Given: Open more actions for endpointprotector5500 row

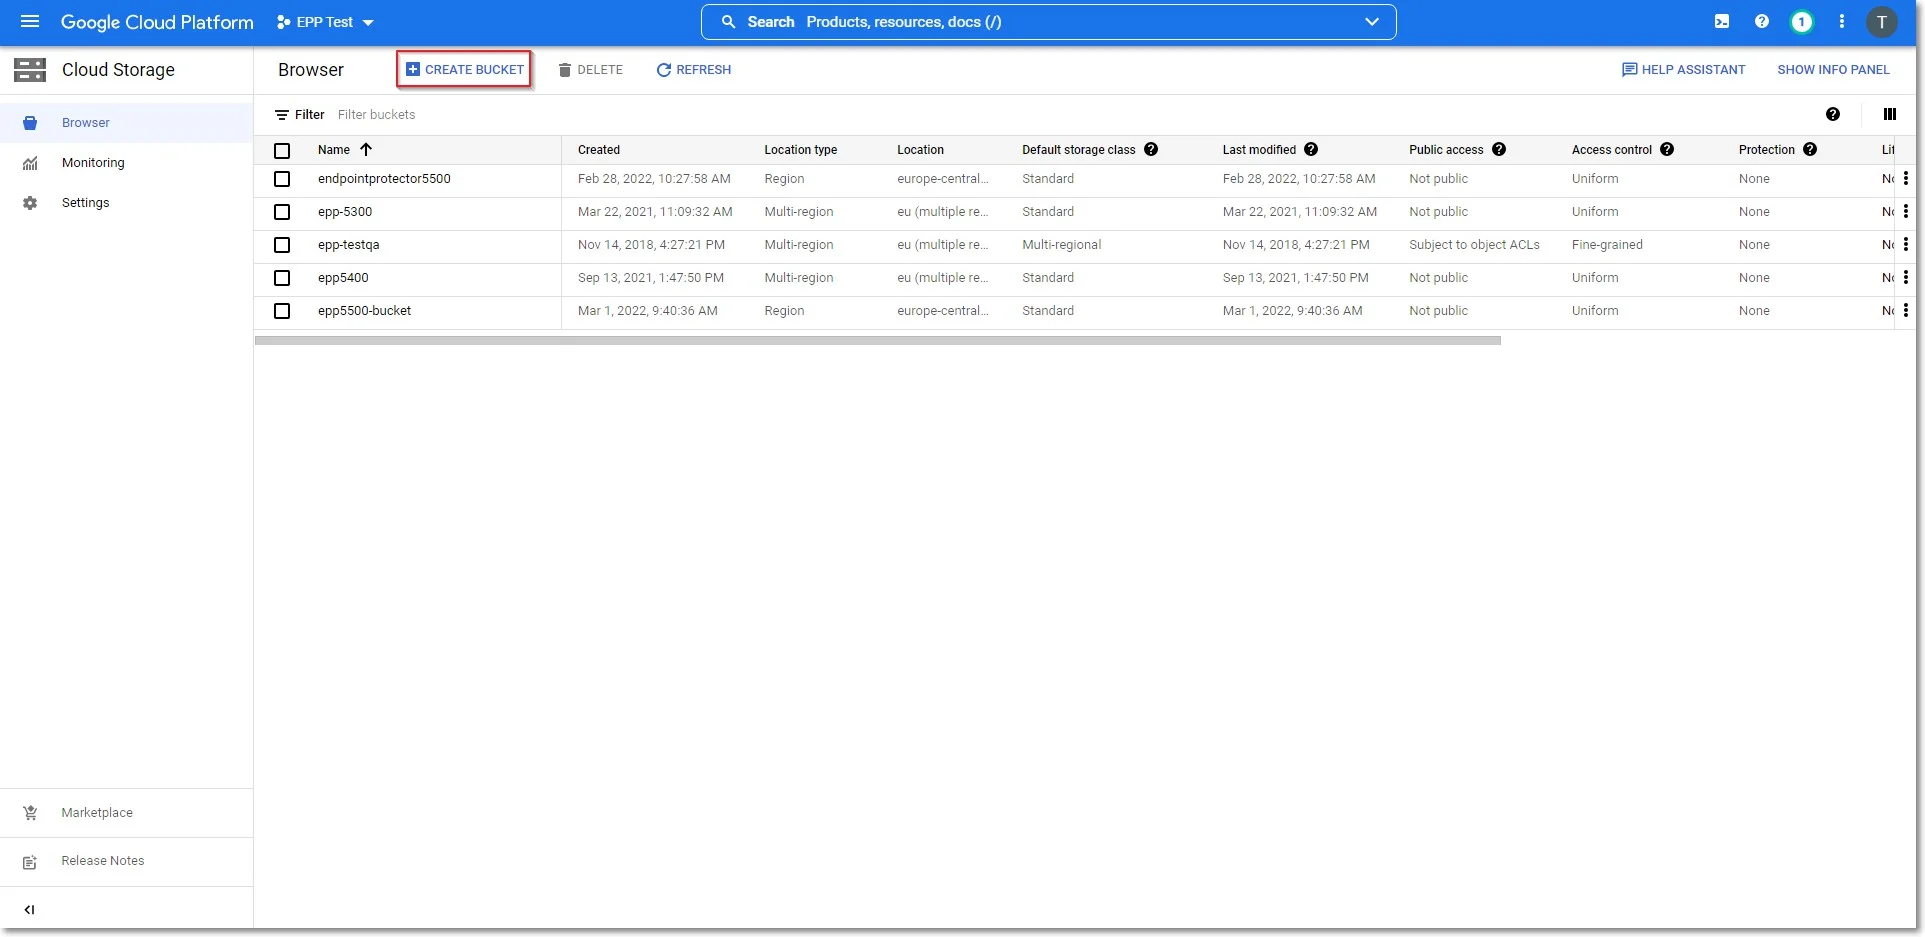Looking at the screenshot, I should [1906, 178].
